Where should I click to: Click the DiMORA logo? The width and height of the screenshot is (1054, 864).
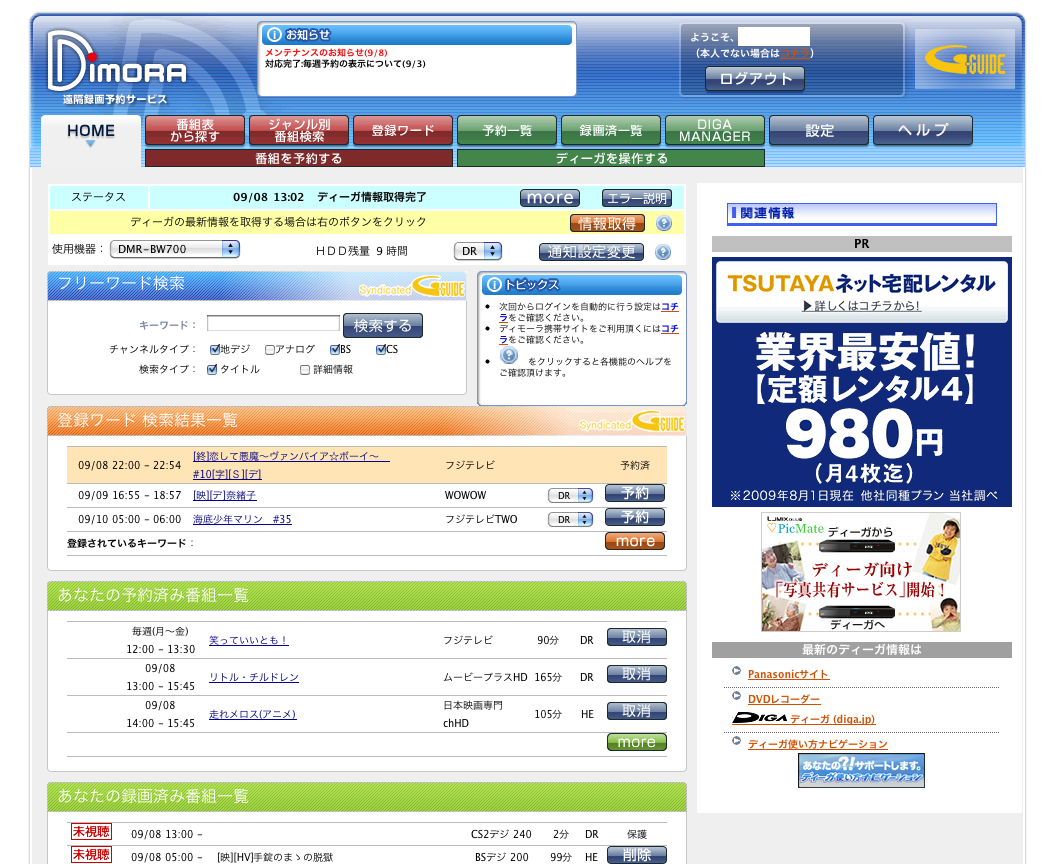[x=116, y=65]
